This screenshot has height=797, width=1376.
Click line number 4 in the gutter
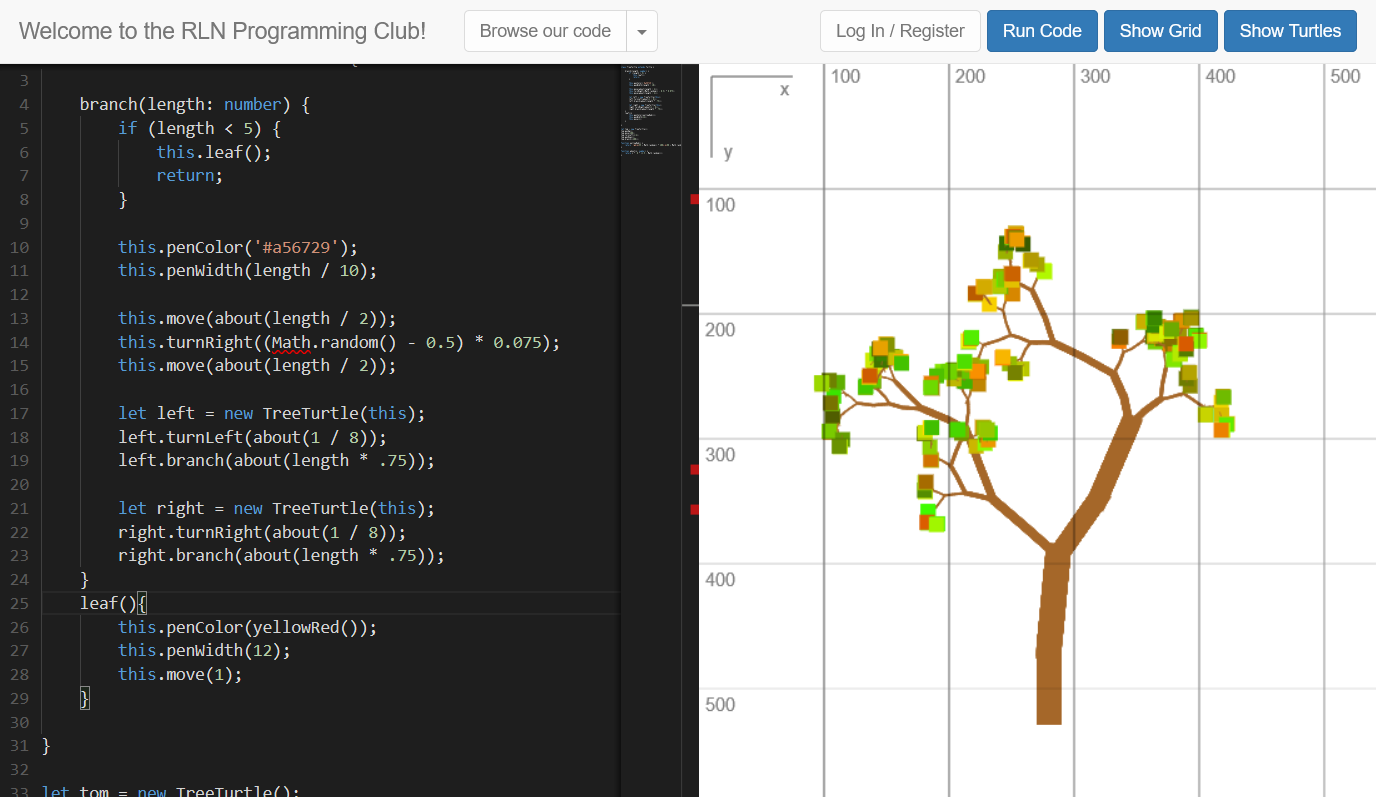[x=23, y=104]
